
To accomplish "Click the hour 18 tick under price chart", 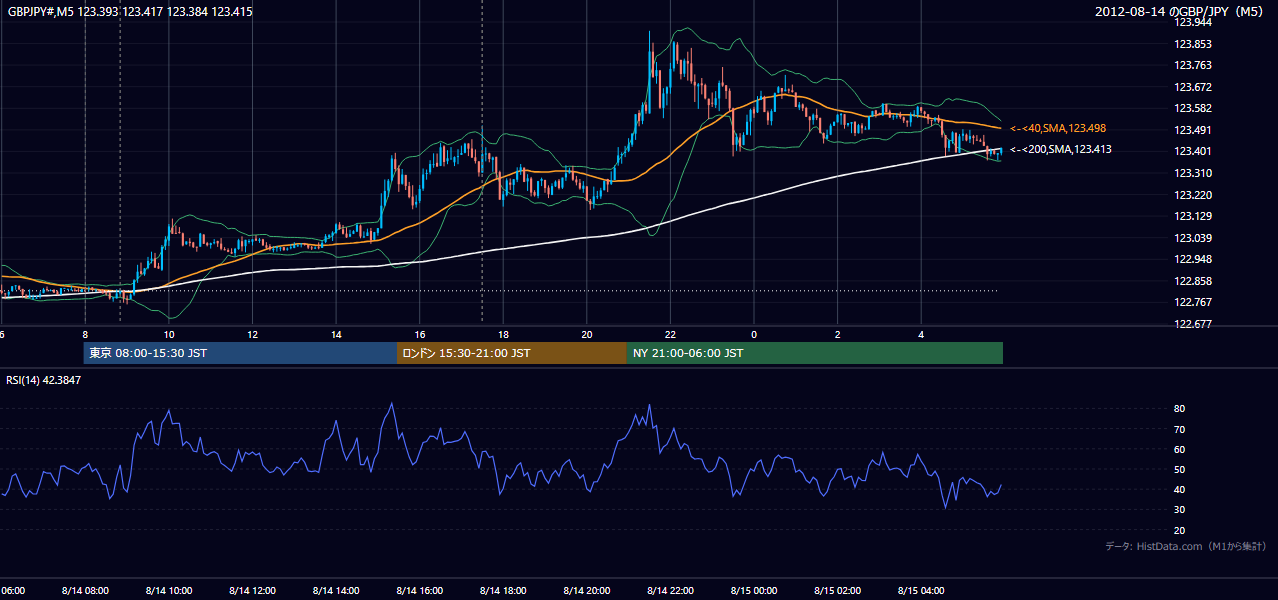I will click(503, 334).
